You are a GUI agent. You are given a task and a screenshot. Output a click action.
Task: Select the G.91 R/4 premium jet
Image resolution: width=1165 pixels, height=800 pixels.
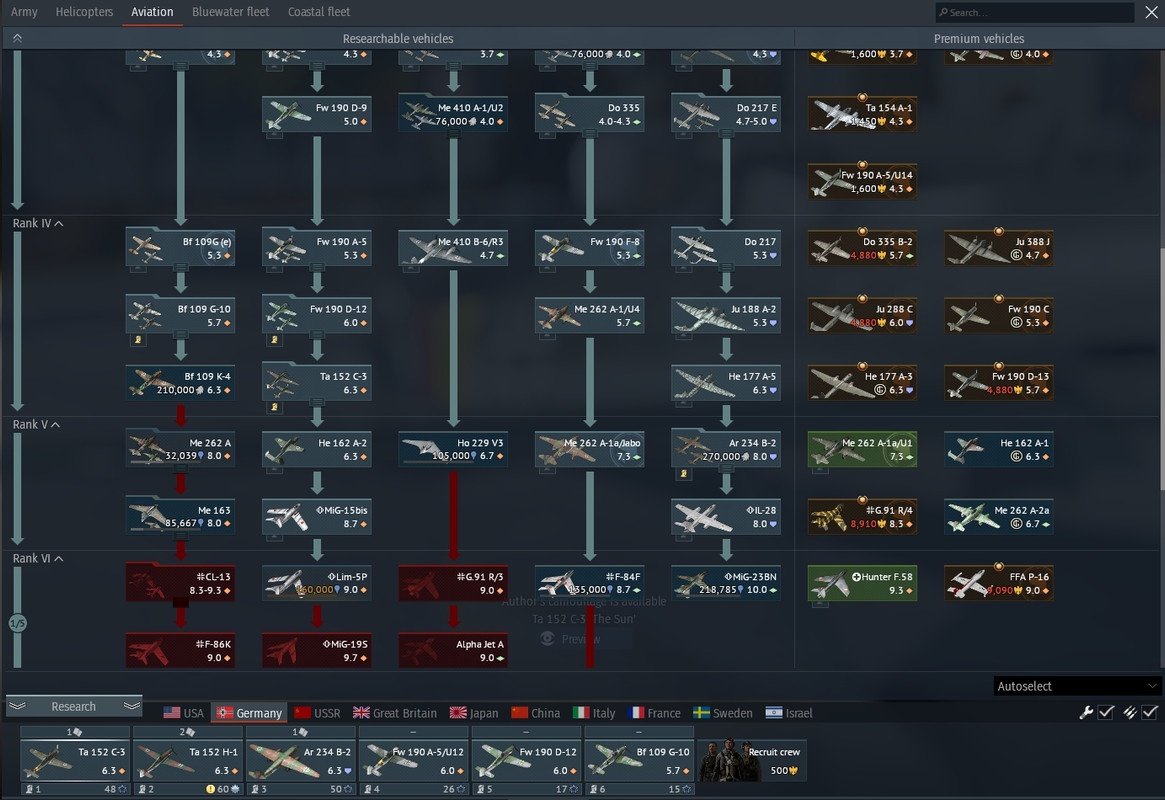862,516
